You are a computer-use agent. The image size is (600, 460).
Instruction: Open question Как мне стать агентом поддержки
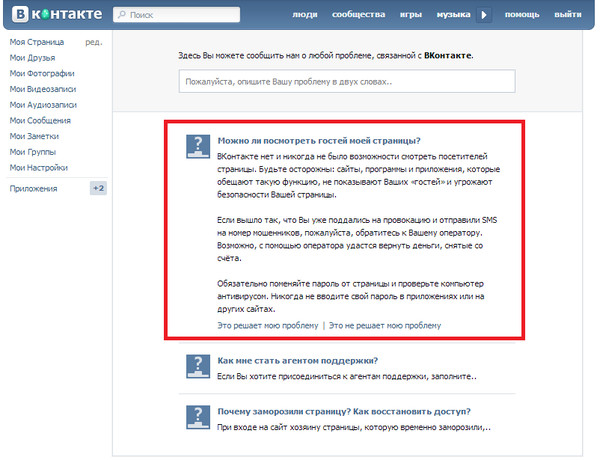(298, 361)
